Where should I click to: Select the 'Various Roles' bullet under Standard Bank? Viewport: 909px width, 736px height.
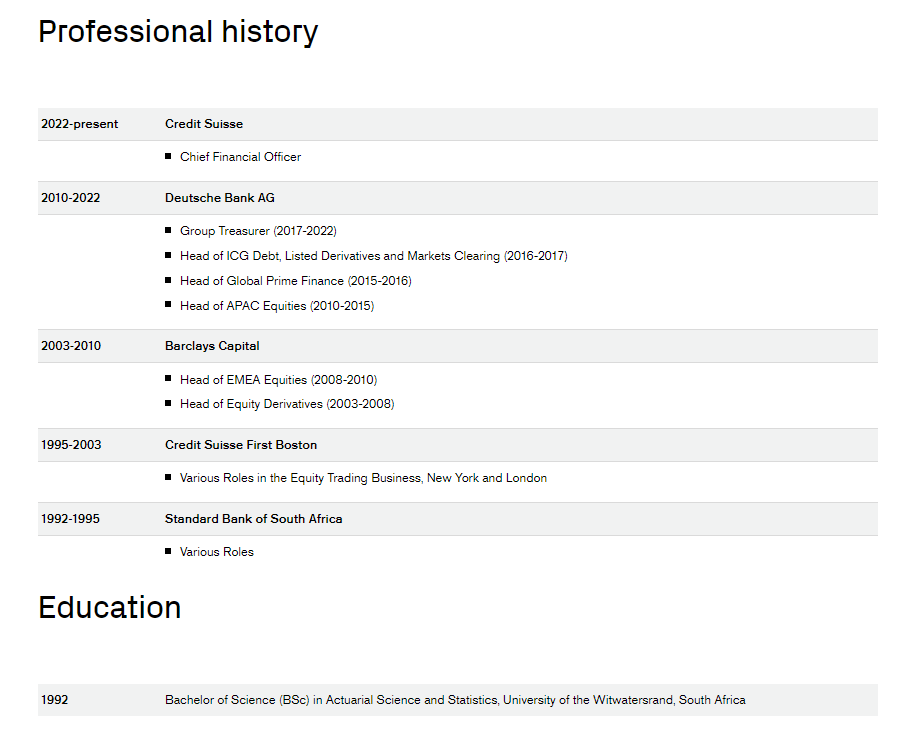point(217,552)
